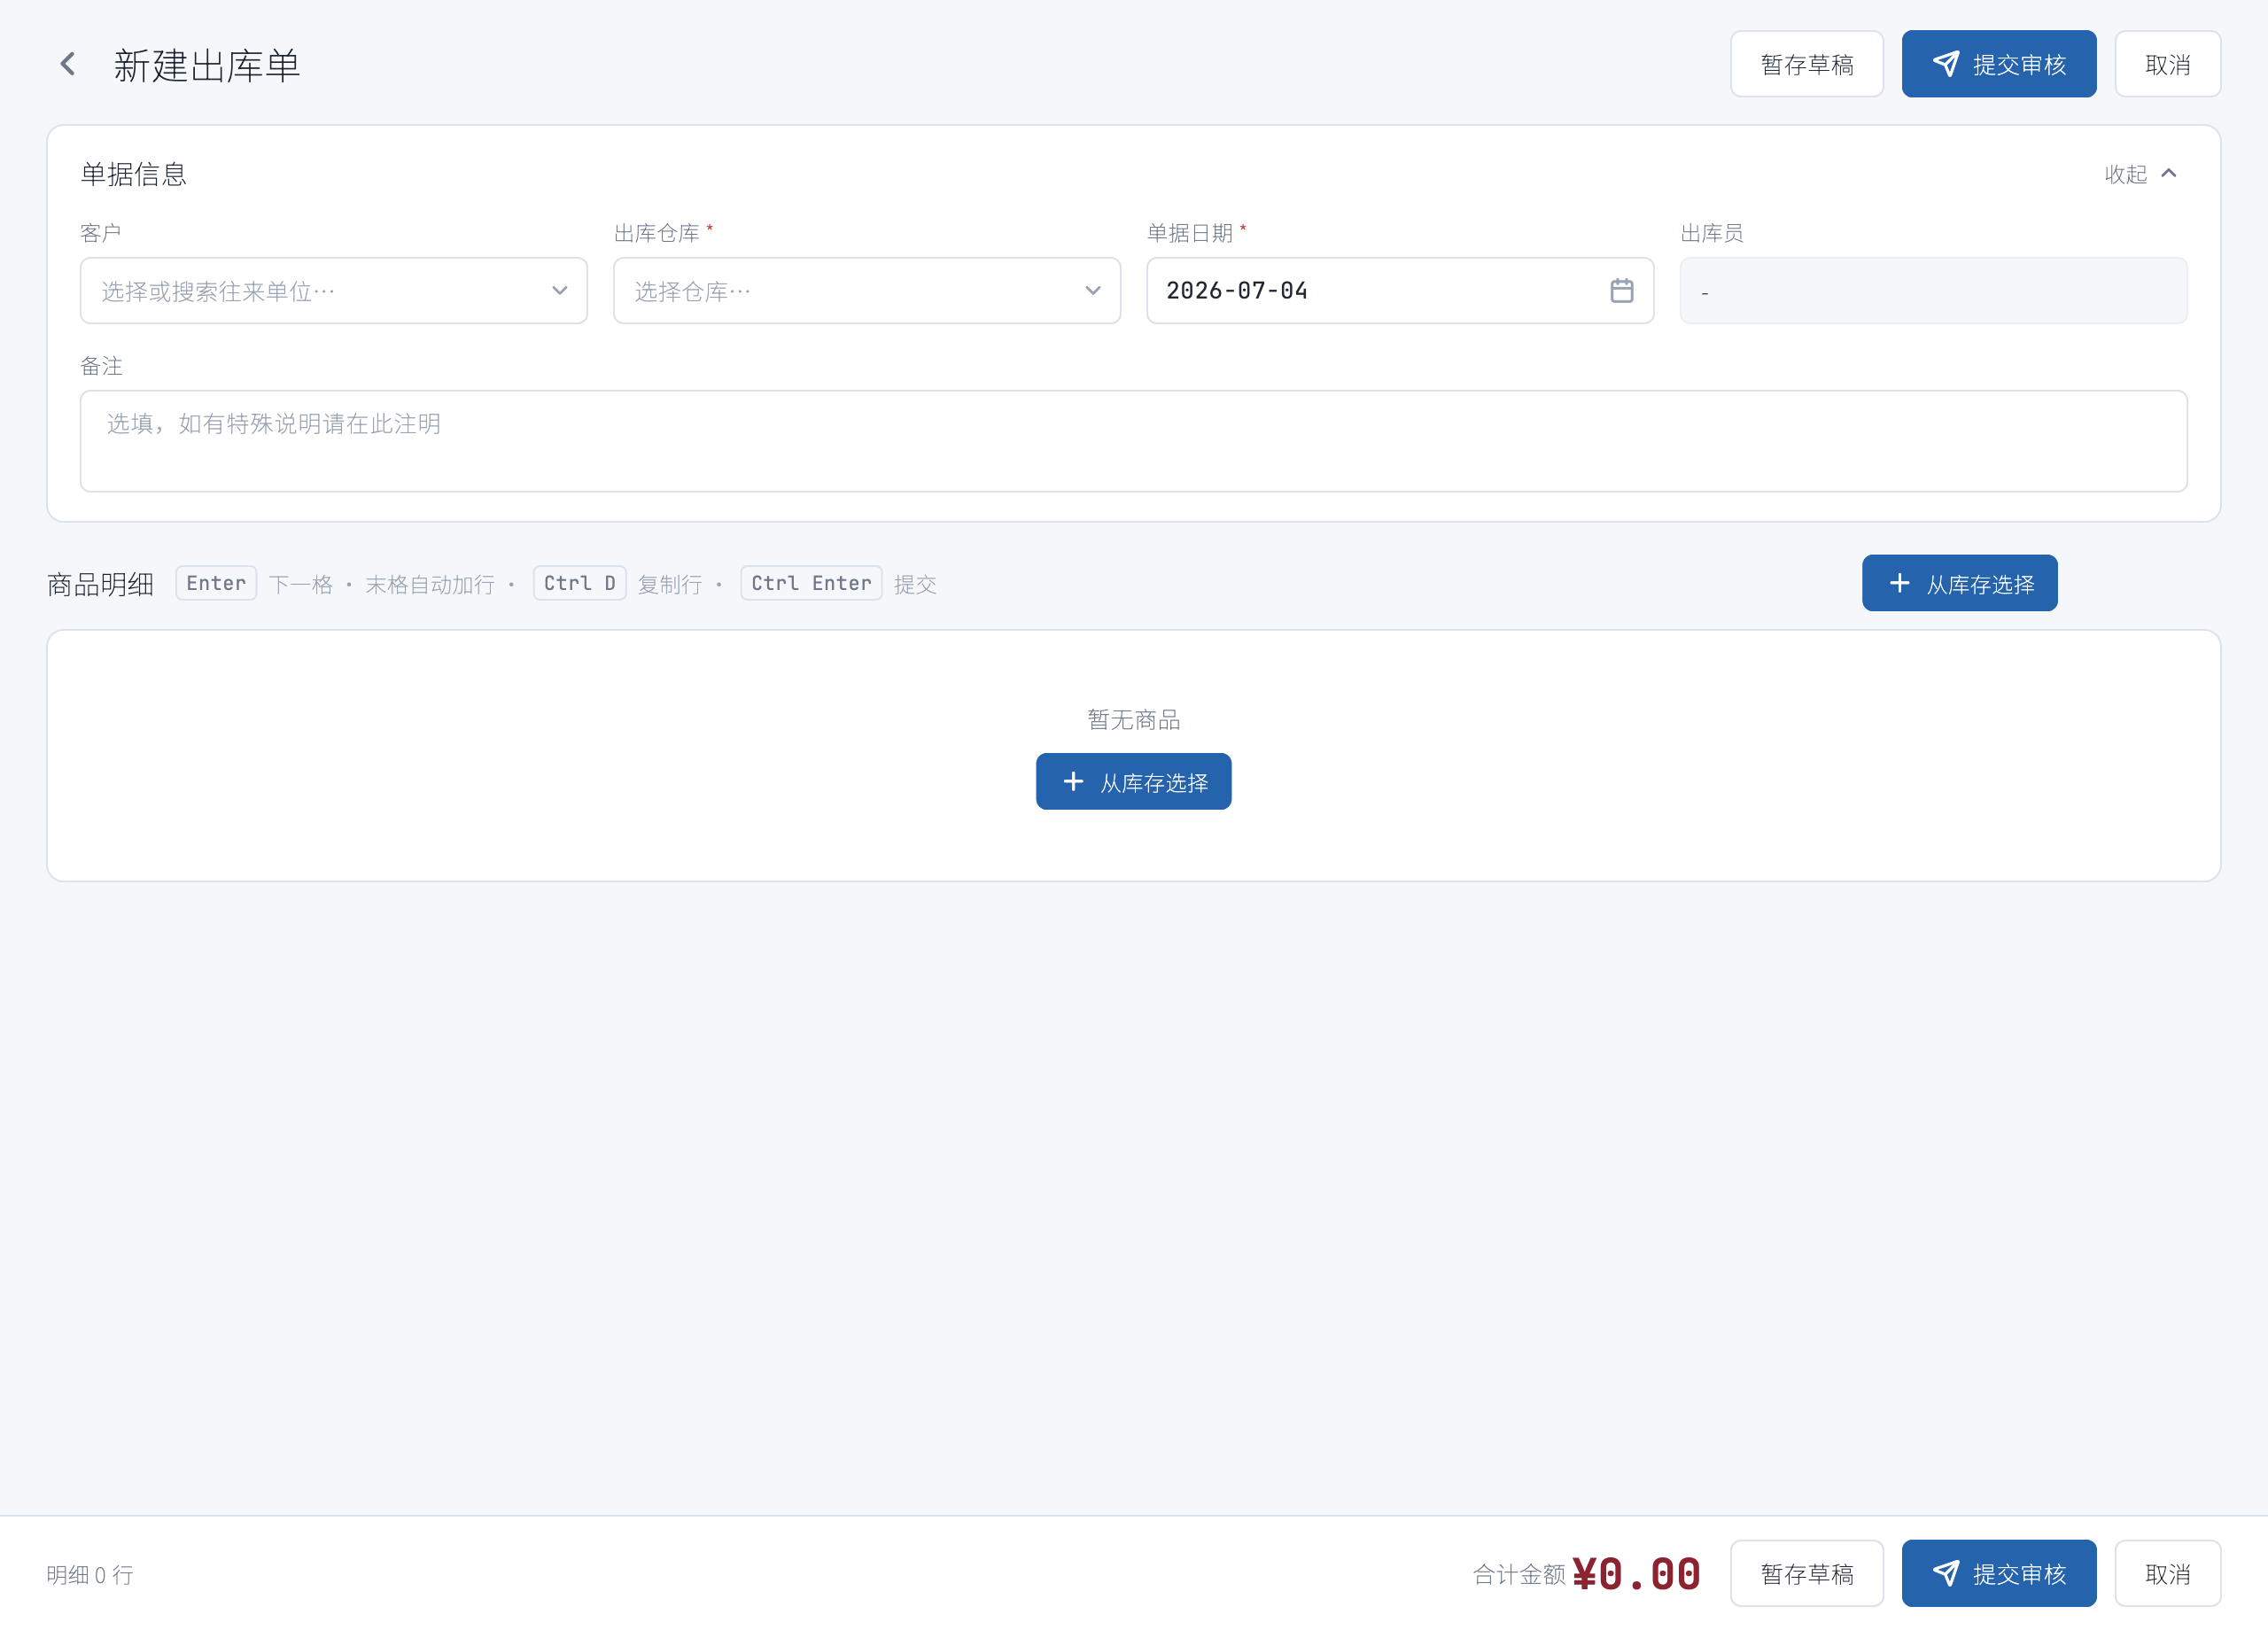Image resolution: width=2268 pixels, height=1630 pixels.
Task: Click the 新建出库单 page title
Action: coord(207,66)
